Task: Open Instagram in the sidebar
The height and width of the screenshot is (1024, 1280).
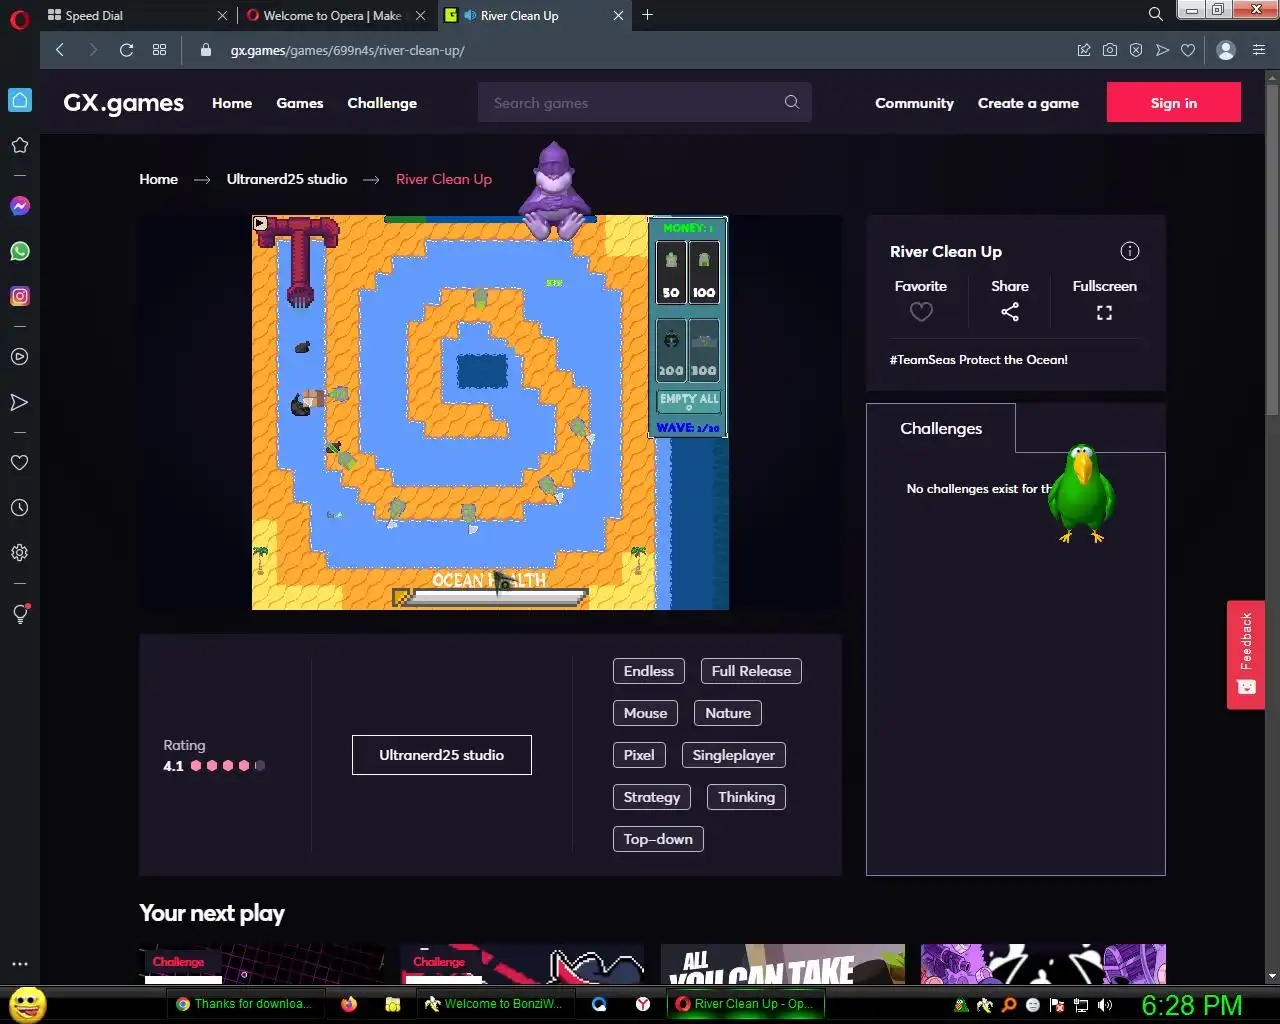Action: 20,296
